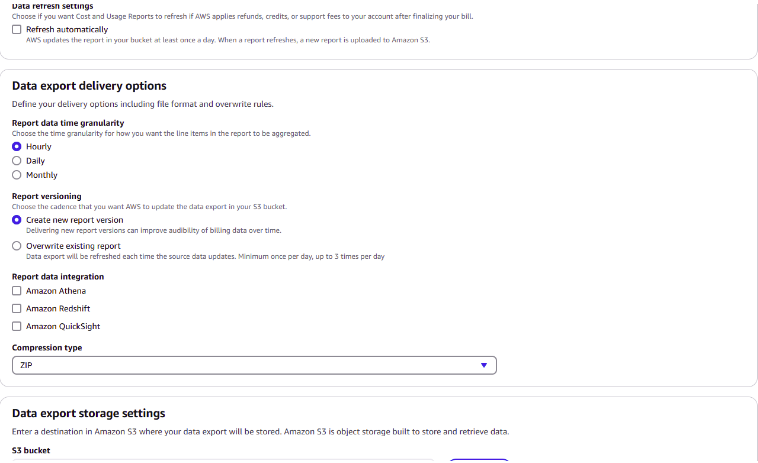Select the Hourly granularity radio button
Image resolution: width=758 pixels, height=463 pixels.
[x=16, y=146]
